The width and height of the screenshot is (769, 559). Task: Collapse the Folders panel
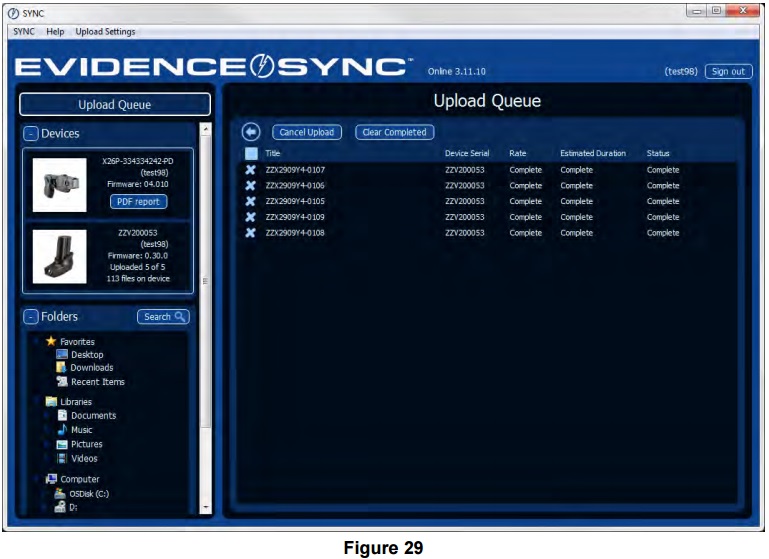(x=30, y=317)
